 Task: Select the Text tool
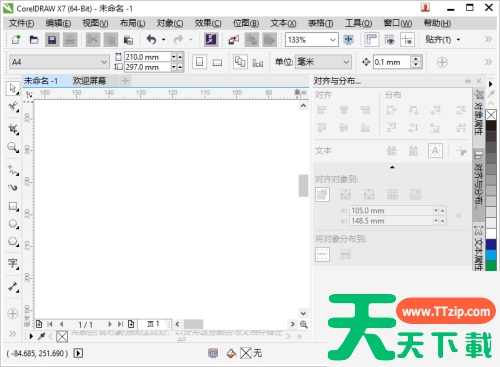coord(13,264)
